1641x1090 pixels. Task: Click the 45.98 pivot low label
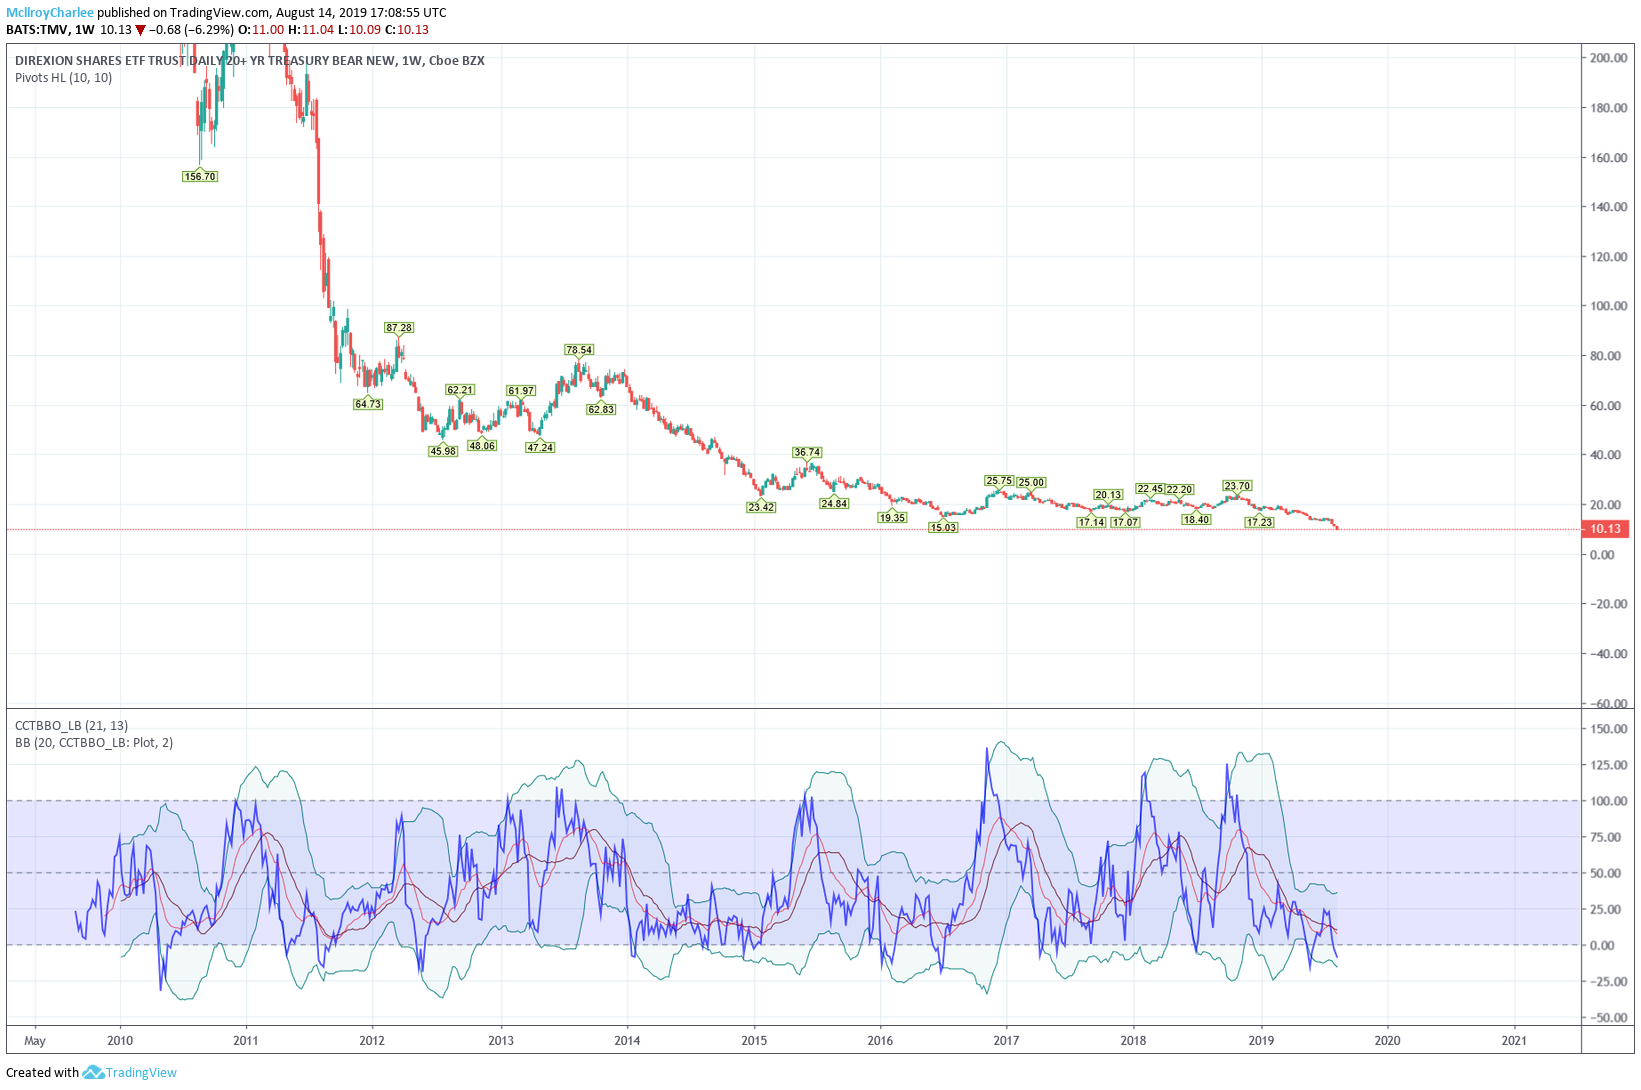(443, 451)
